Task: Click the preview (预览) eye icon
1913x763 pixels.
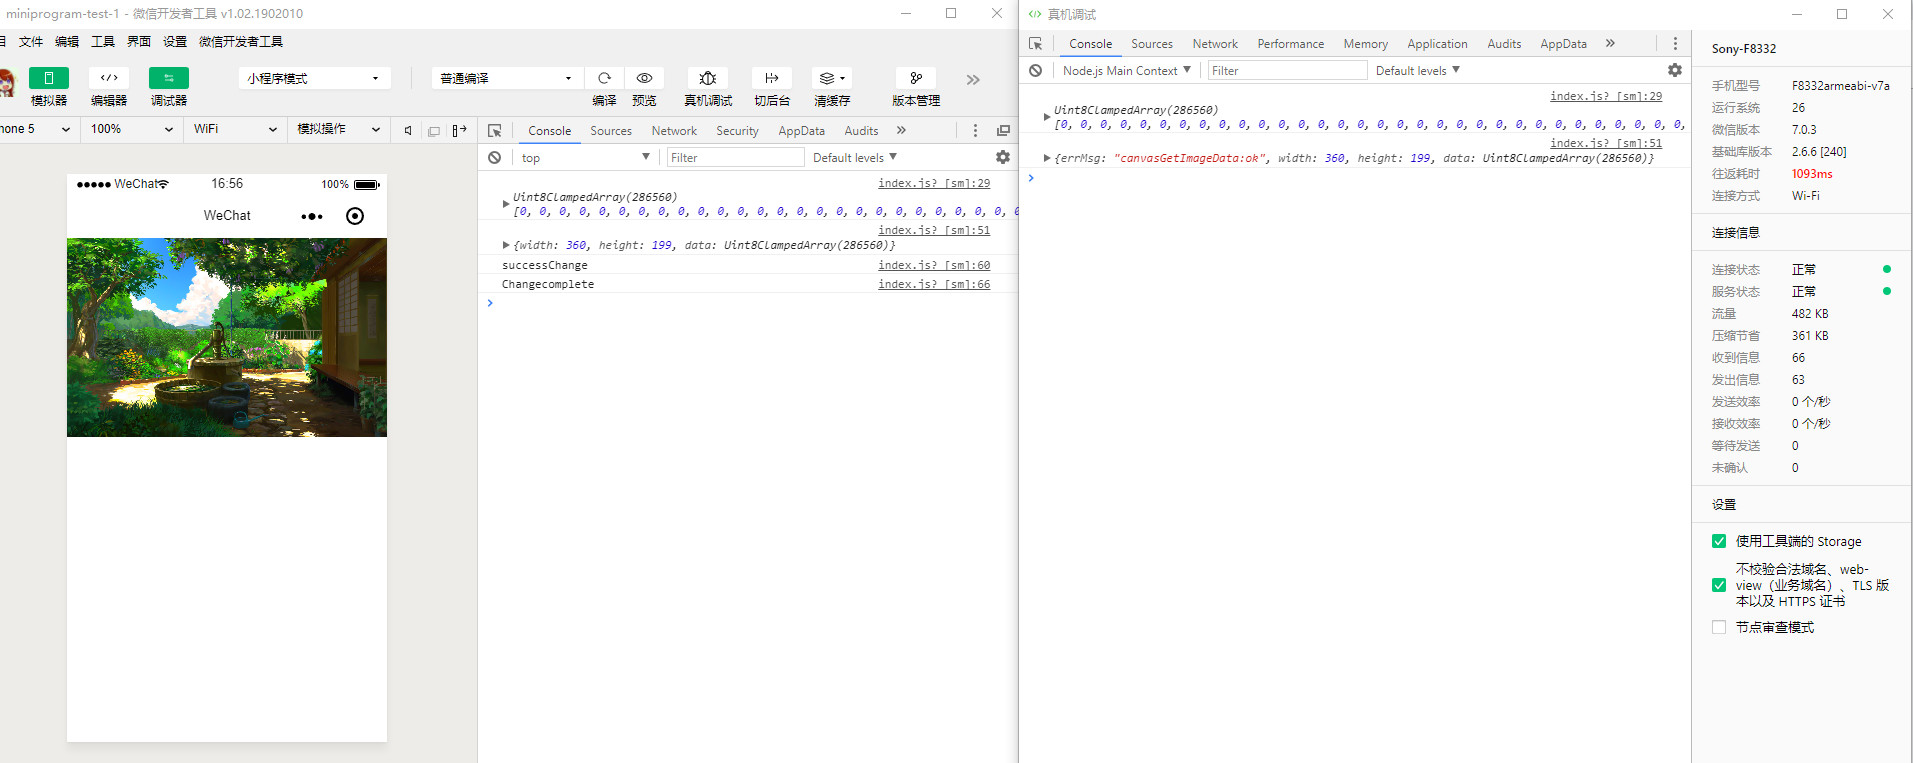Action: 644,78
